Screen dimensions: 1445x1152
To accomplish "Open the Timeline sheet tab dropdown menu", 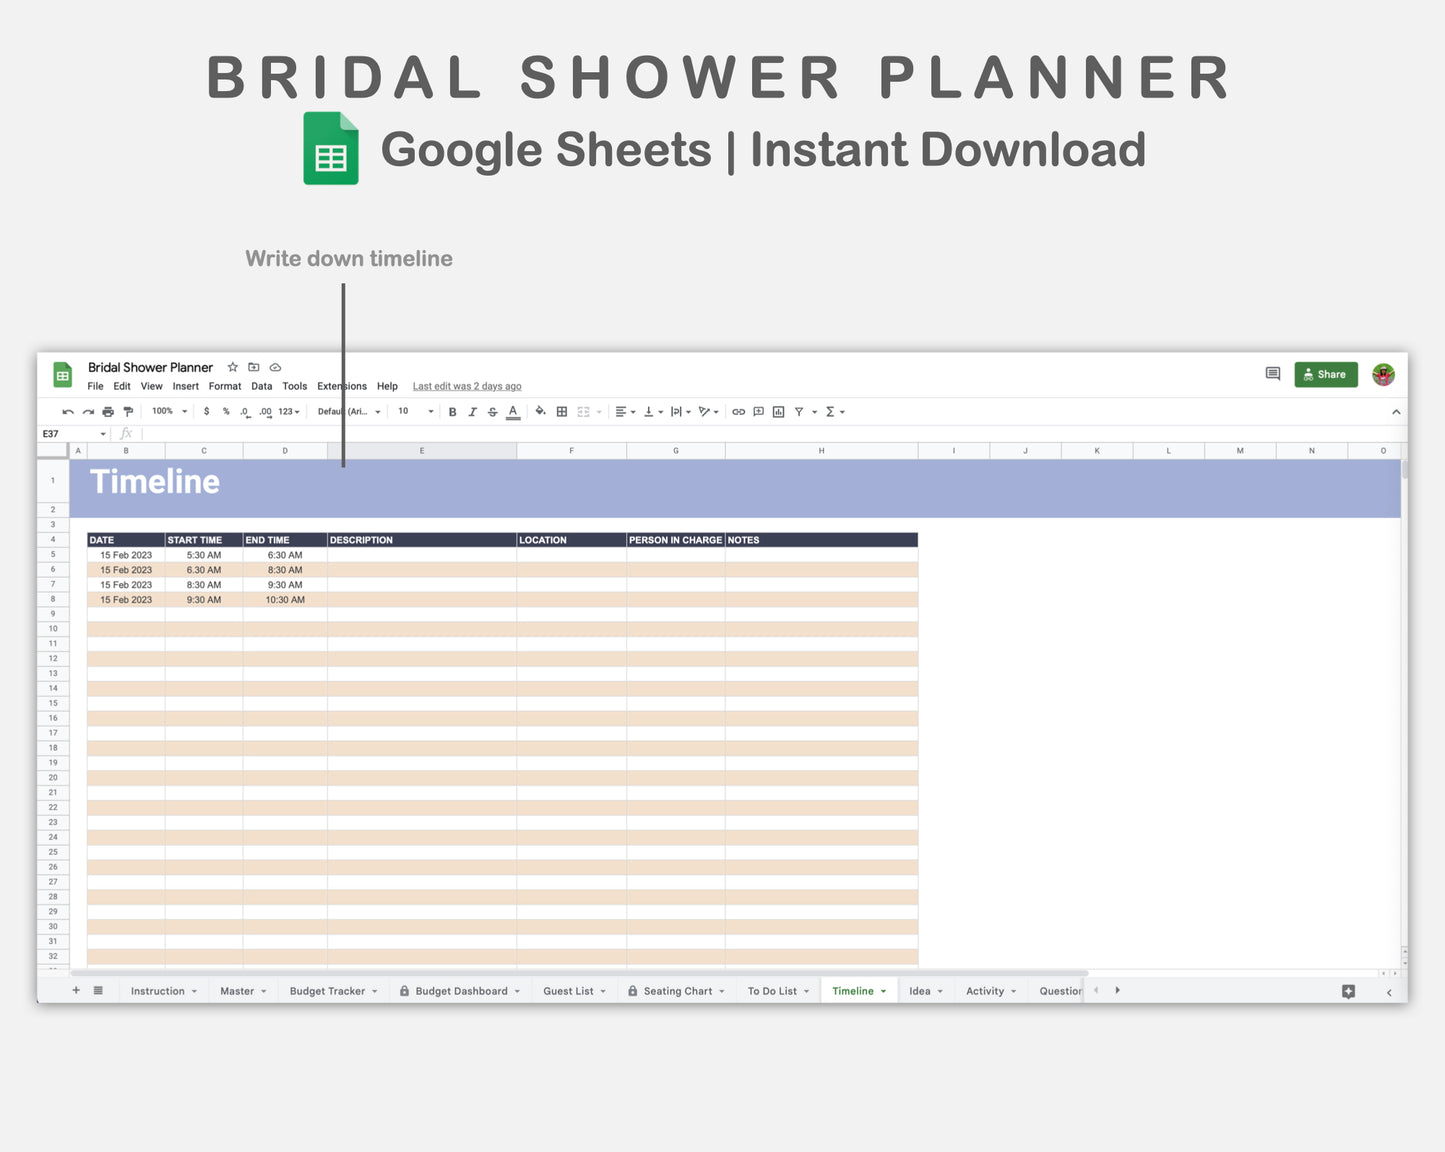I will [882, 990].
